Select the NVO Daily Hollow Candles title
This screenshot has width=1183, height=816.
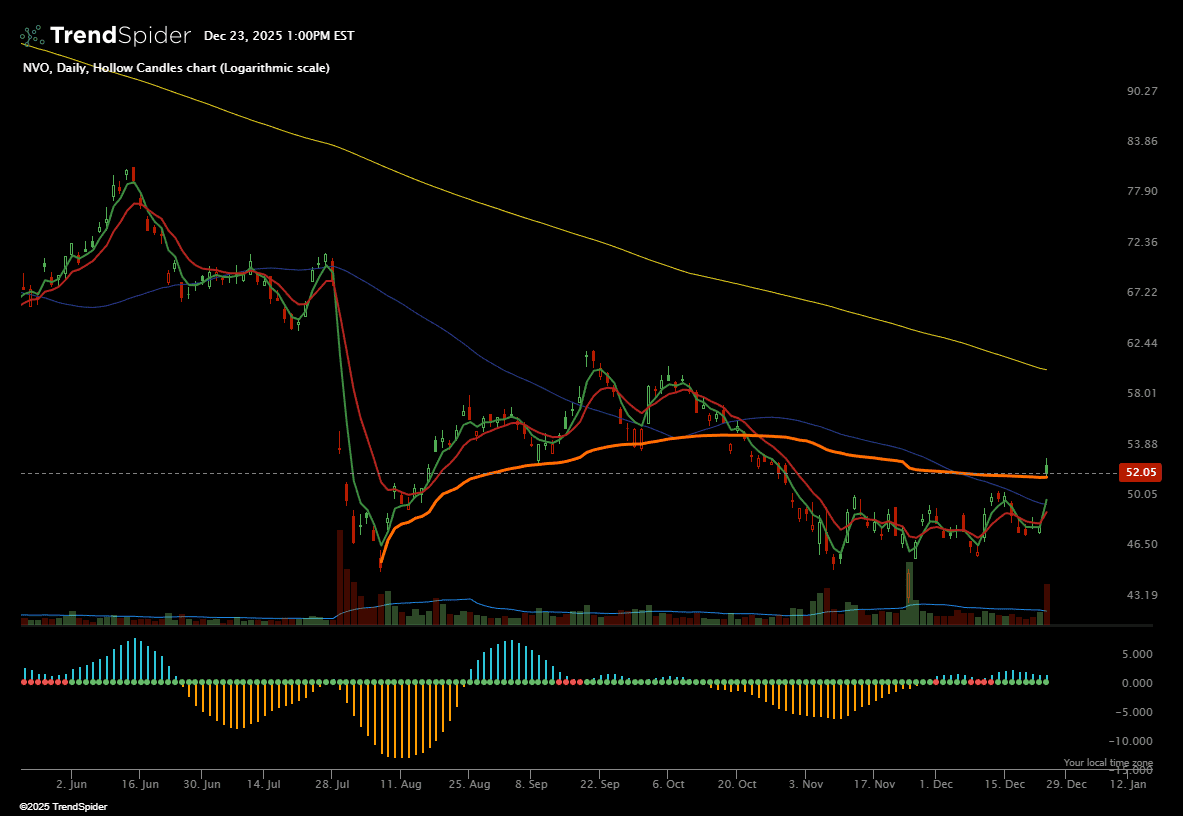[x=176, y=68]
